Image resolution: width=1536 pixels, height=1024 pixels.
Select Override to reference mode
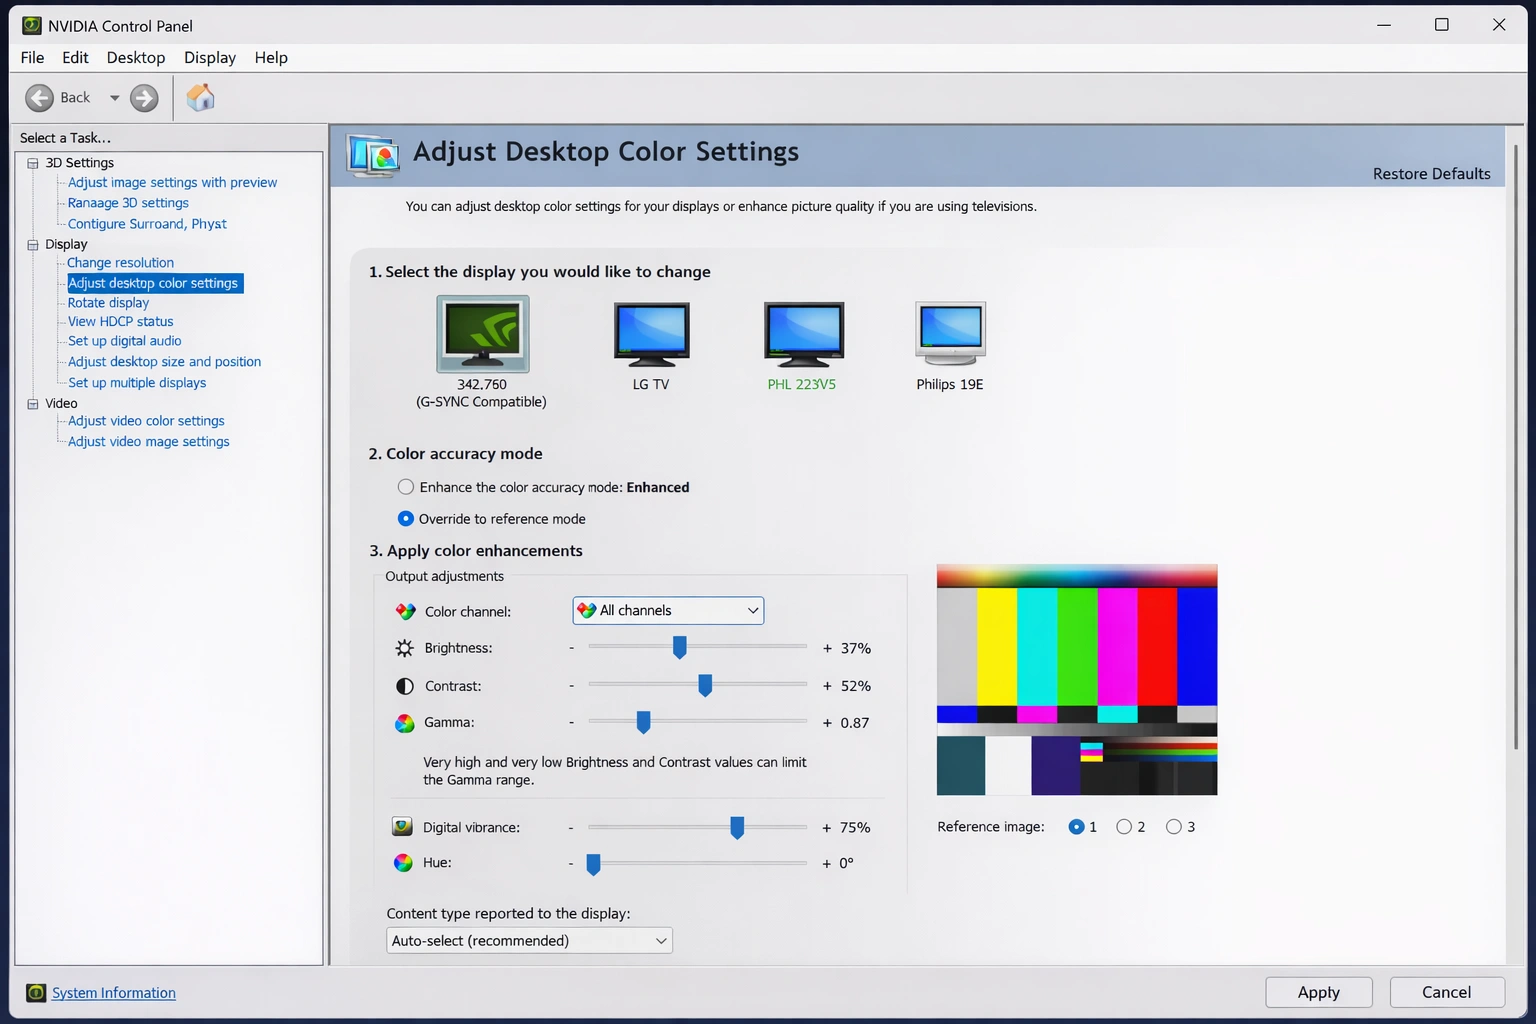(406, 518)
